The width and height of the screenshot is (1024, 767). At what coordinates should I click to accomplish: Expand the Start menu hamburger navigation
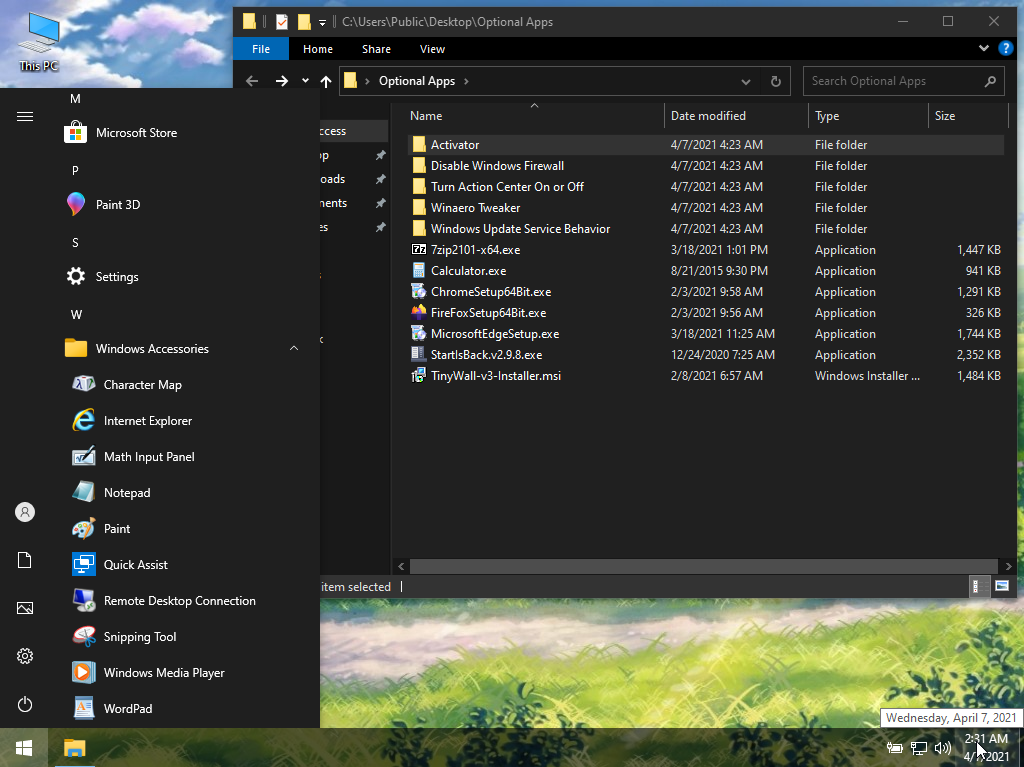pos(25,116)
